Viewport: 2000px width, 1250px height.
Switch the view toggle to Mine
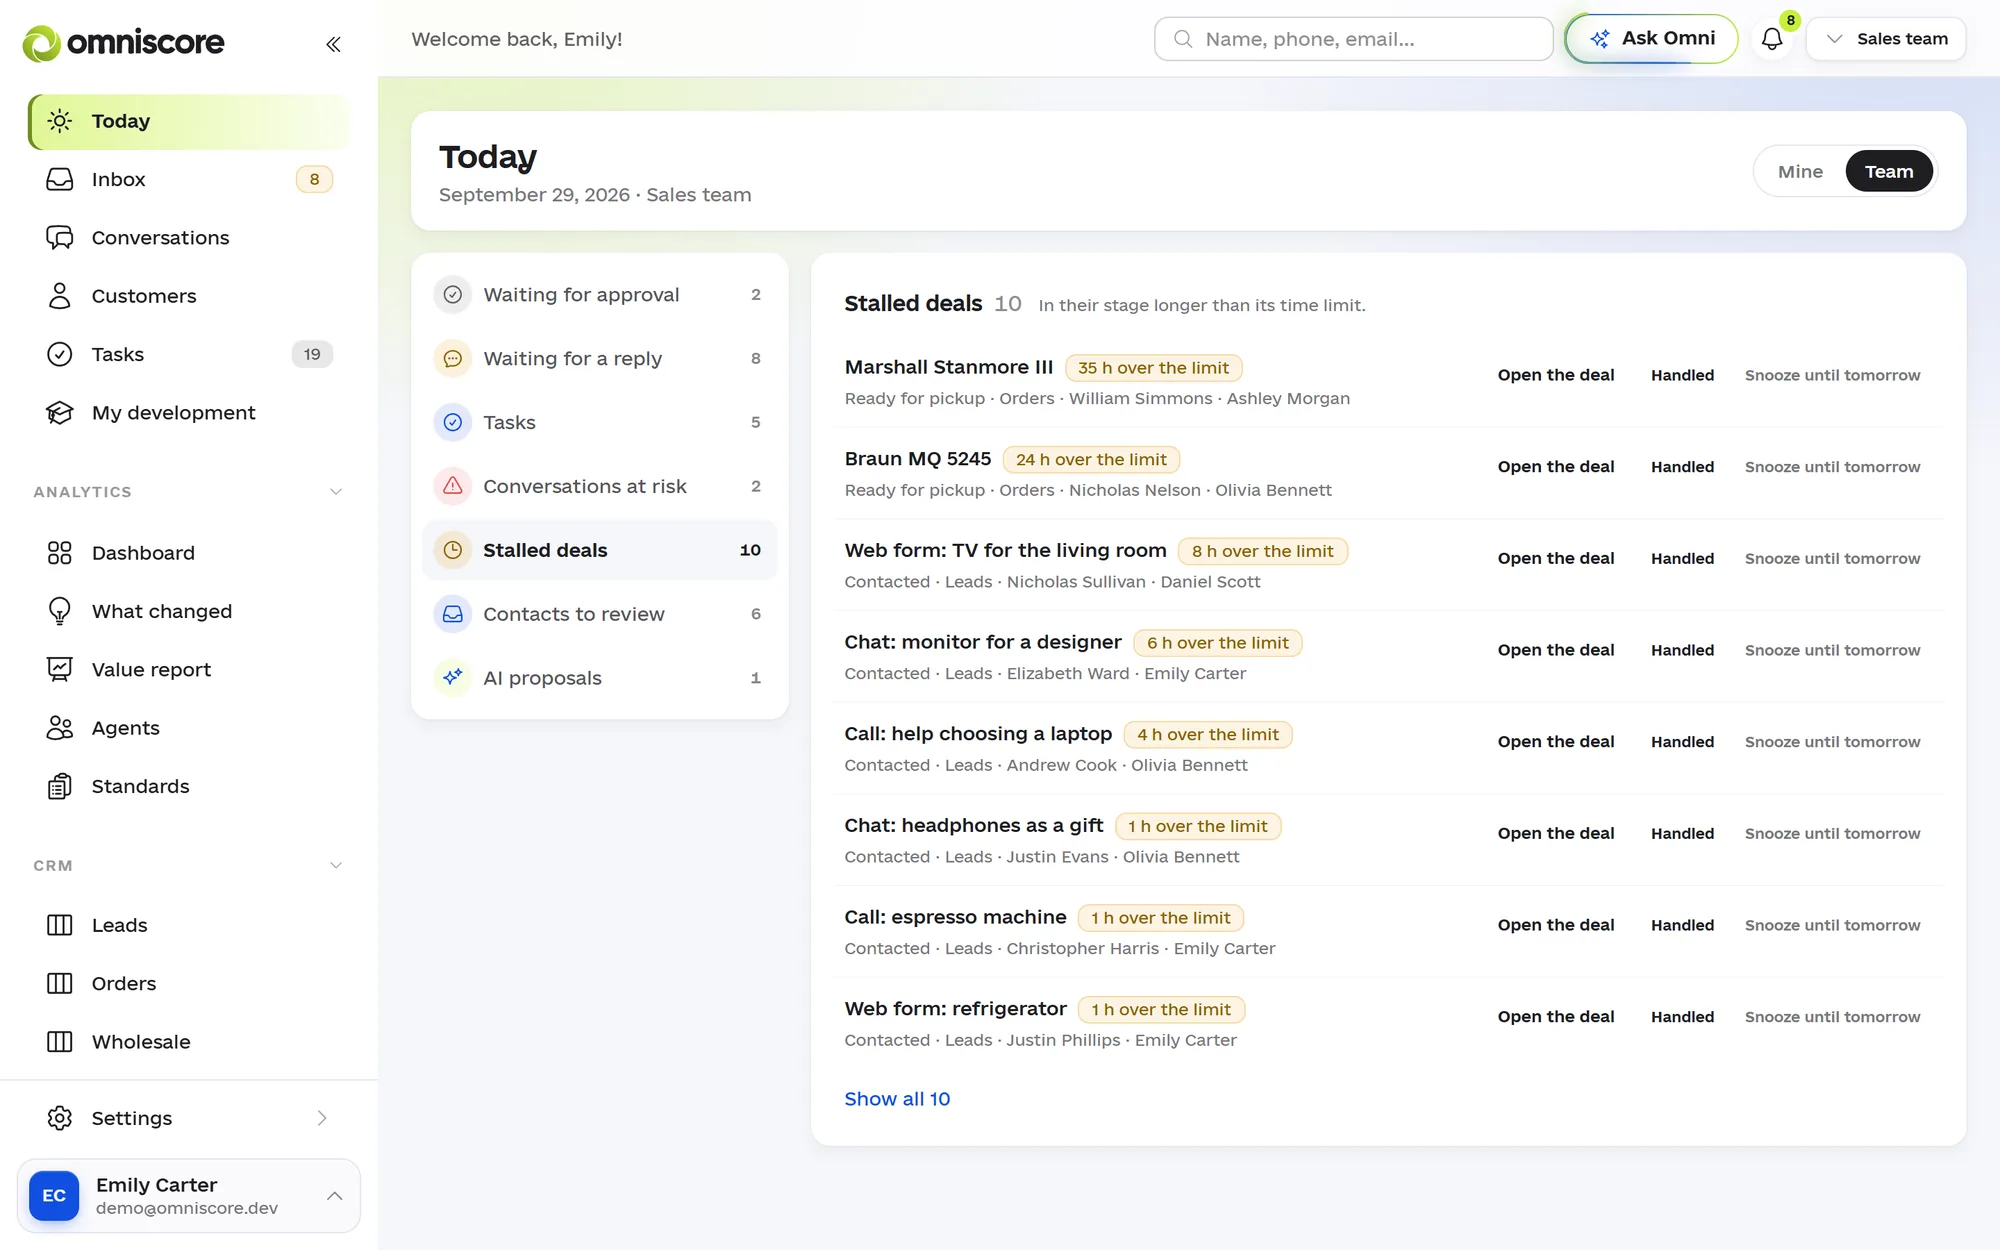1800,172
